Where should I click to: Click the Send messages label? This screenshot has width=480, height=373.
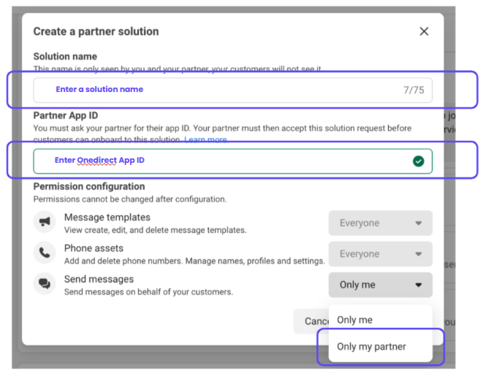coord(99,279)
